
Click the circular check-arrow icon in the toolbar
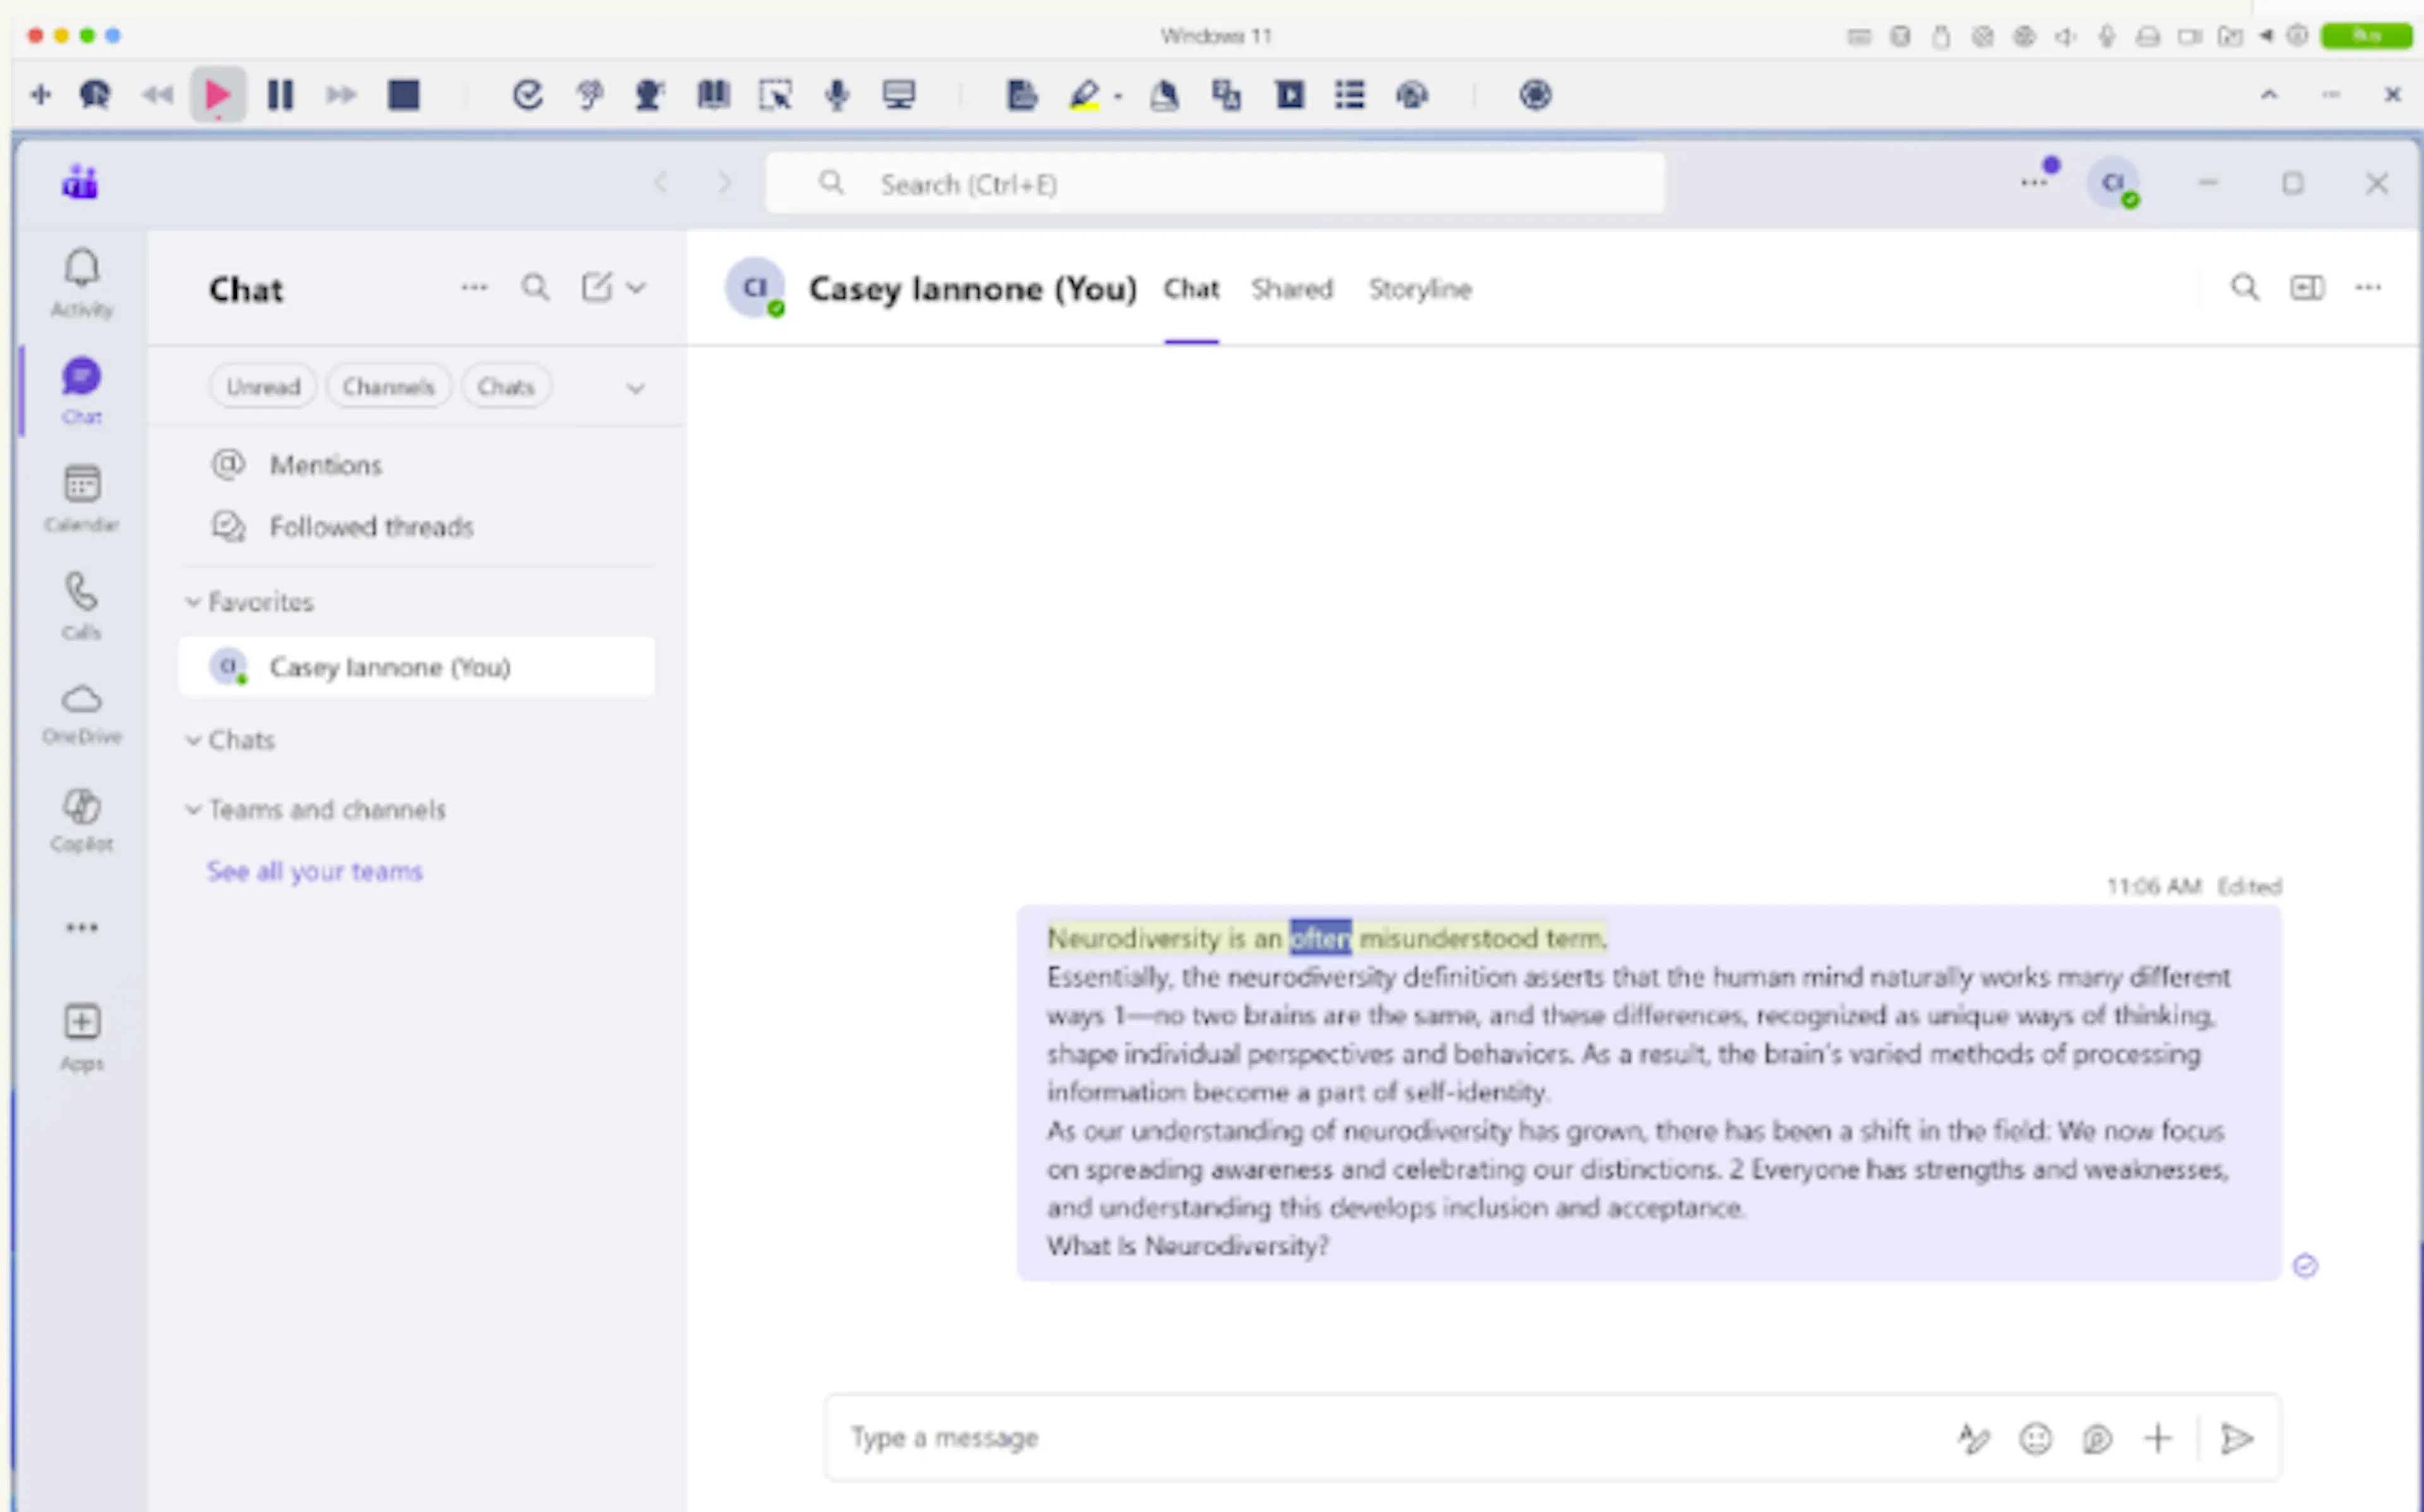527,95
